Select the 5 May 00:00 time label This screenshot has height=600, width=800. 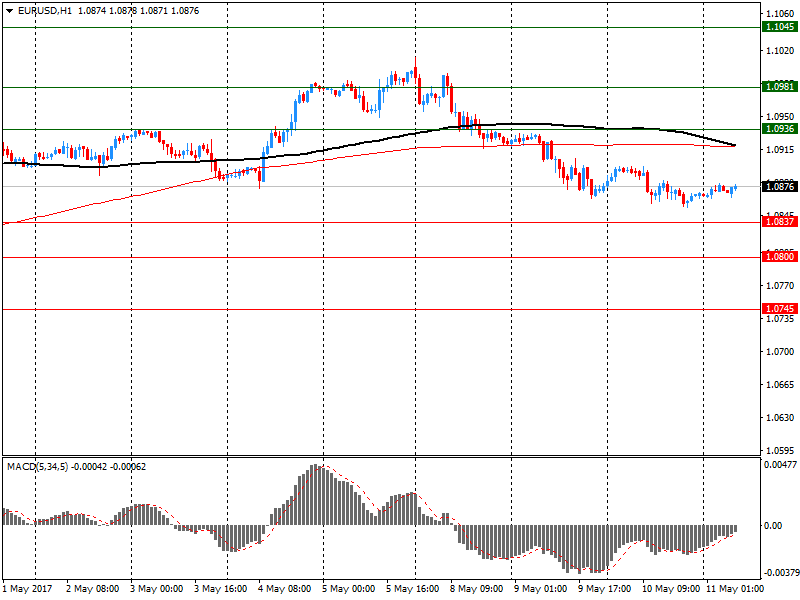pos(349,589)
